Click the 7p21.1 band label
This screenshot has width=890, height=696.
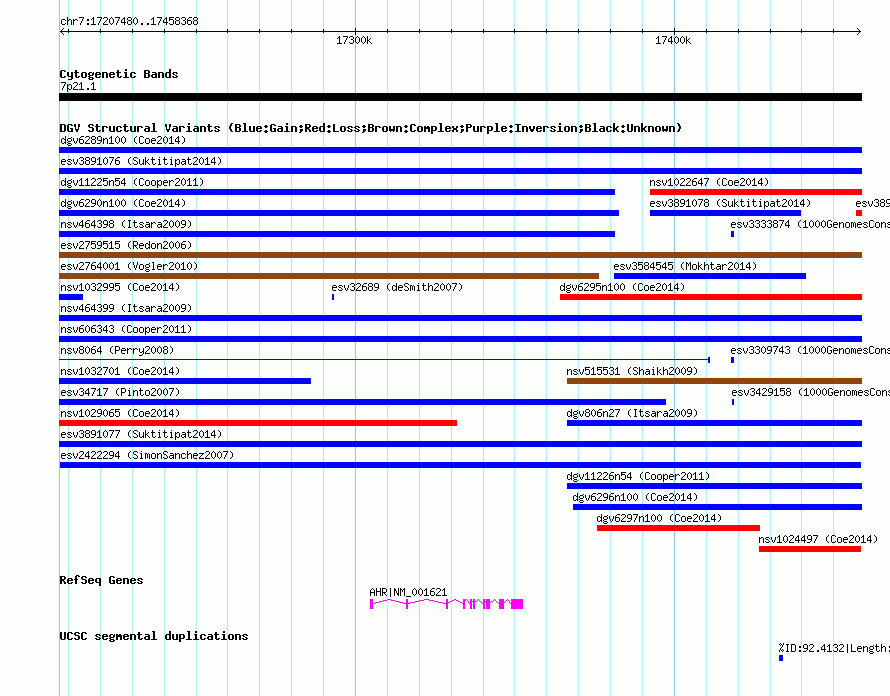pyautogui.click(x=78, y=86)
